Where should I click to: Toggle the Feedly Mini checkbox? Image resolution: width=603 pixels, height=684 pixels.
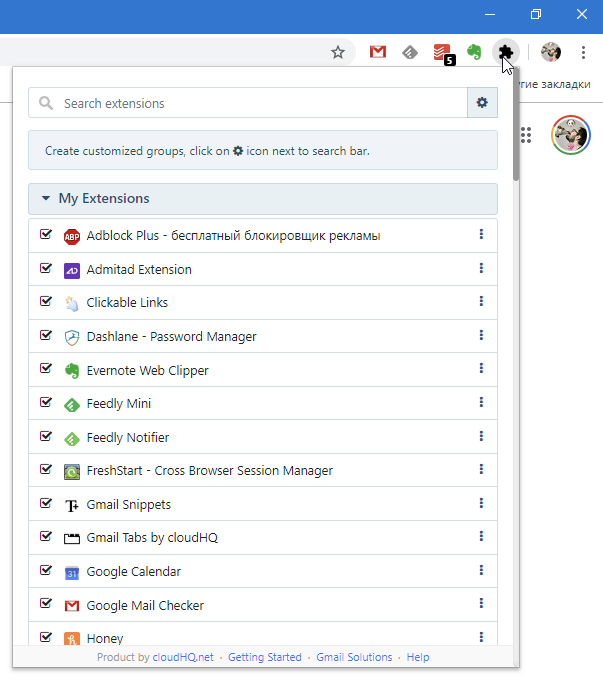(x=46, y=402)
